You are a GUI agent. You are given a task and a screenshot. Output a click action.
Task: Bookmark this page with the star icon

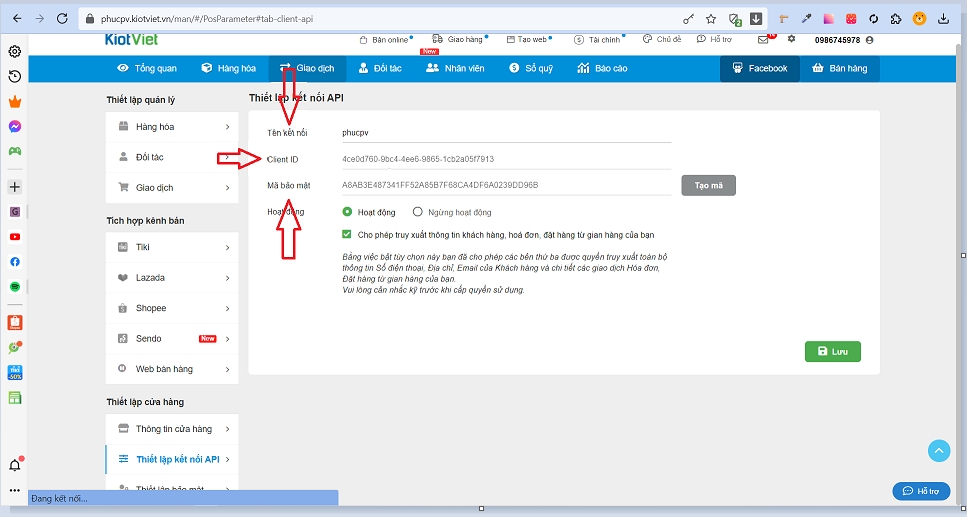coord(711,19)
